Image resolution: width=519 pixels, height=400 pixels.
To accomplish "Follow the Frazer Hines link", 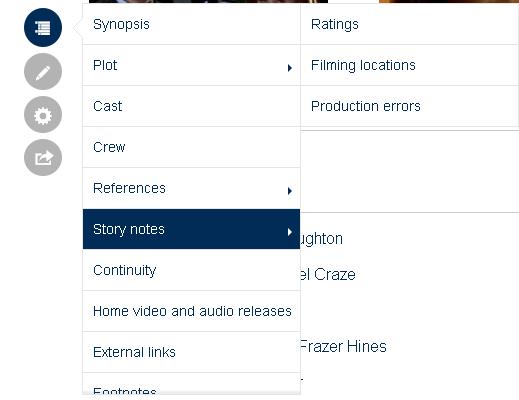I will click(x=343, y=346).
